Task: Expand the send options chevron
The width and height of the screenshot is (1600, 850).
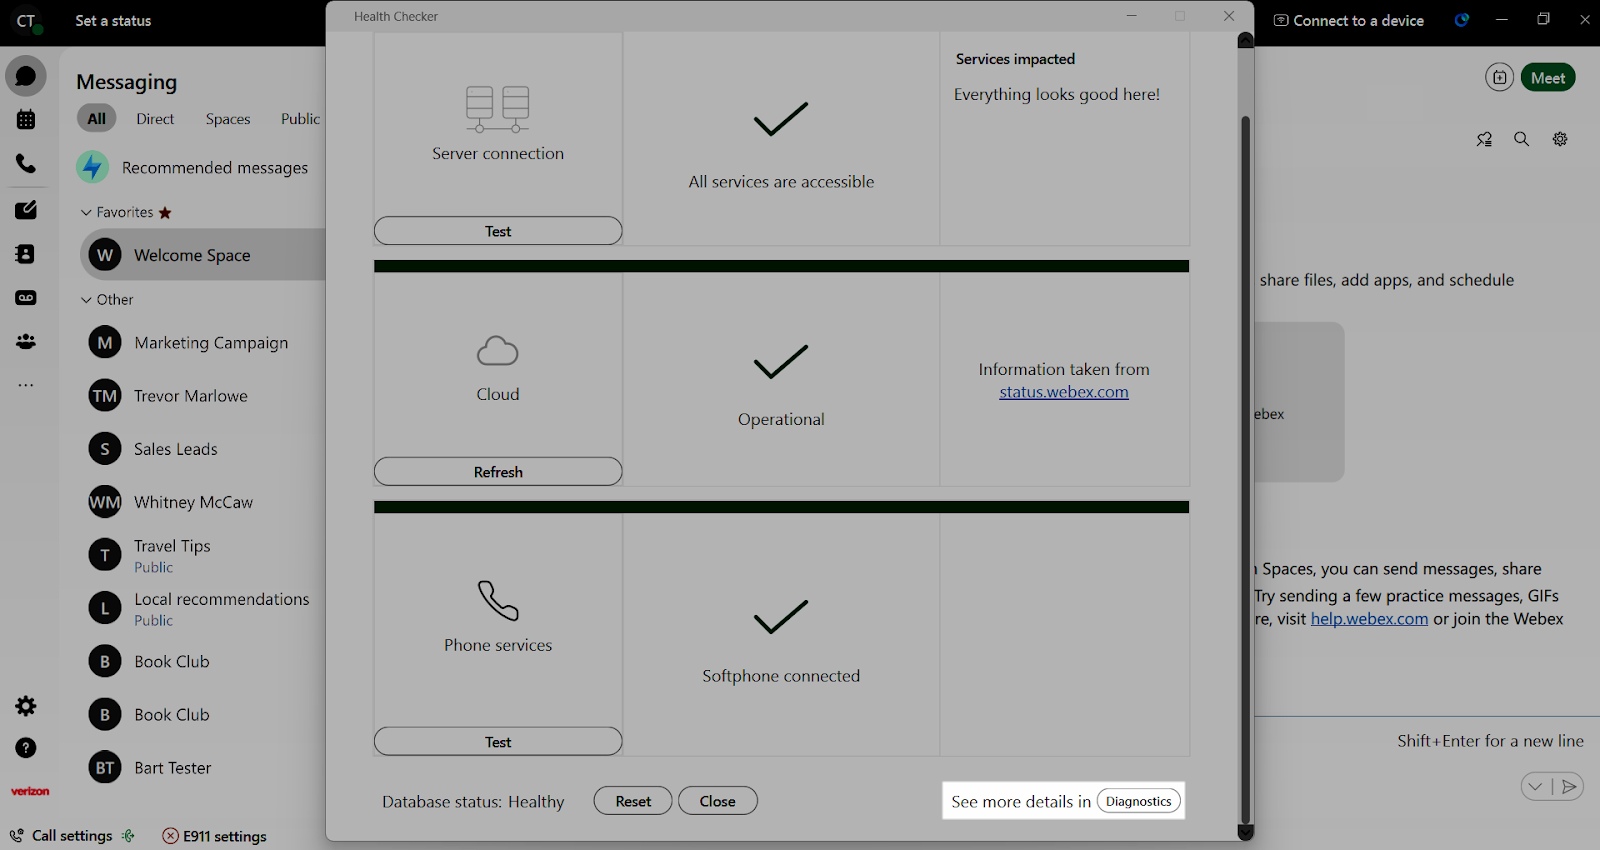Action: tap(1535, 787)
